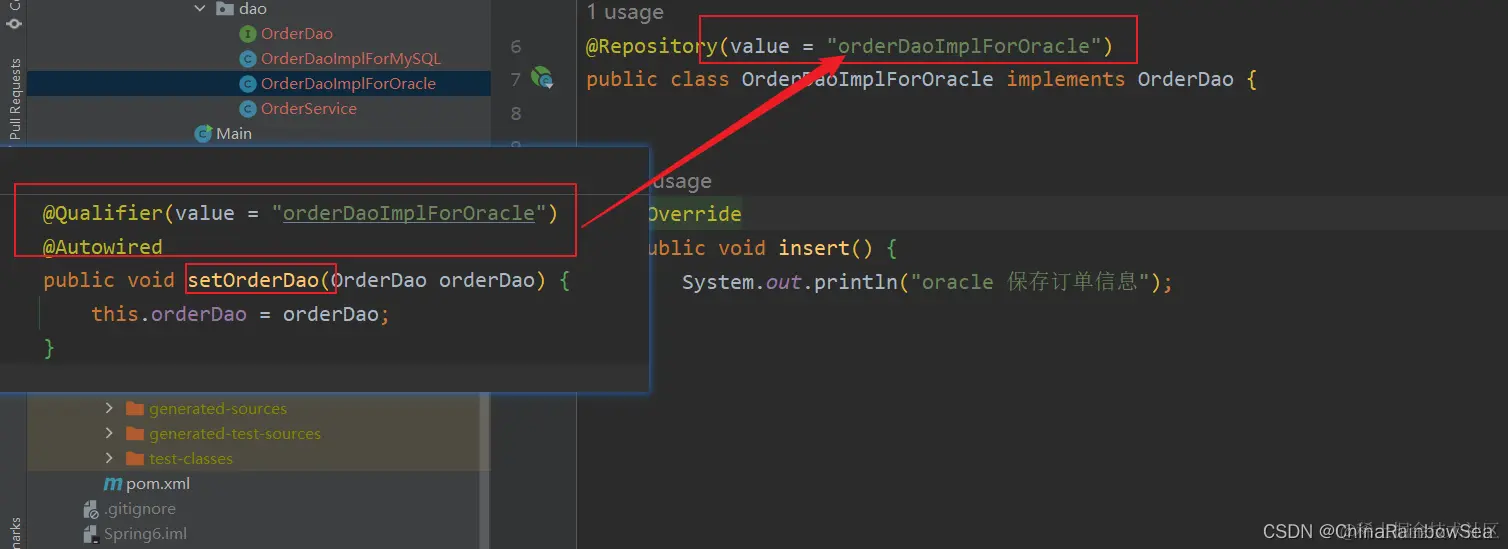The image size is (1508, 549).
Task: Click generated-sources folder icon
Action: [135, 409]
